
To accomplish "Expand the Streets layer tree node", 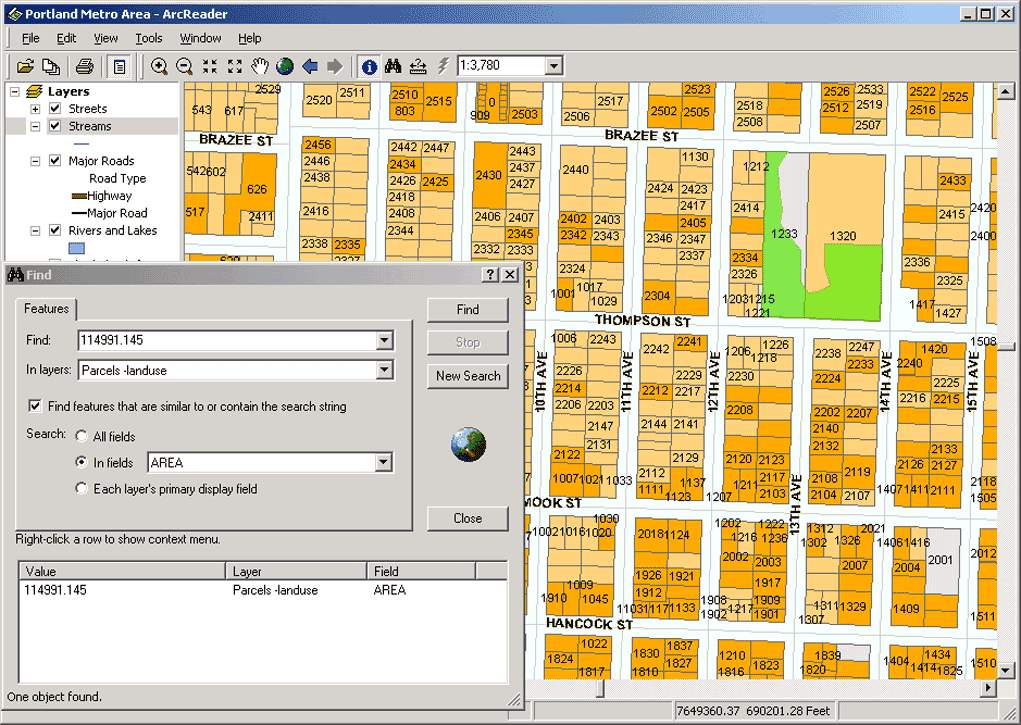I will click(35, 108).
